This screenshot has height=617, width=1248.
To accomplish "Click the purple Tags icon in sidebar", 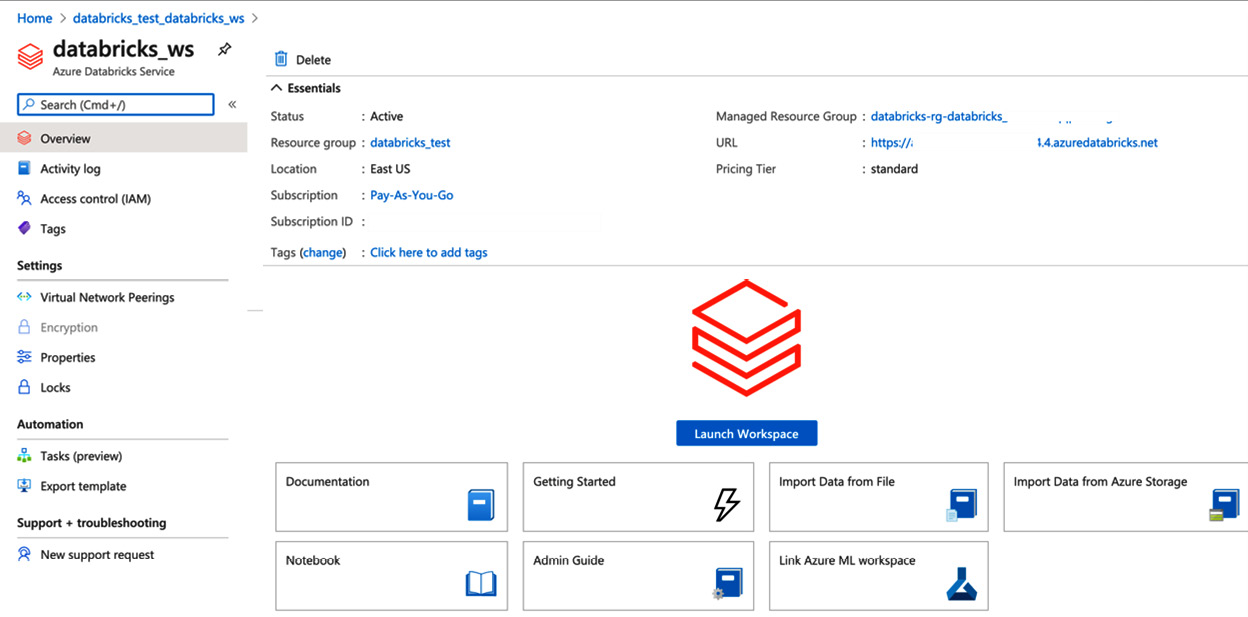I will coord(24,228).
